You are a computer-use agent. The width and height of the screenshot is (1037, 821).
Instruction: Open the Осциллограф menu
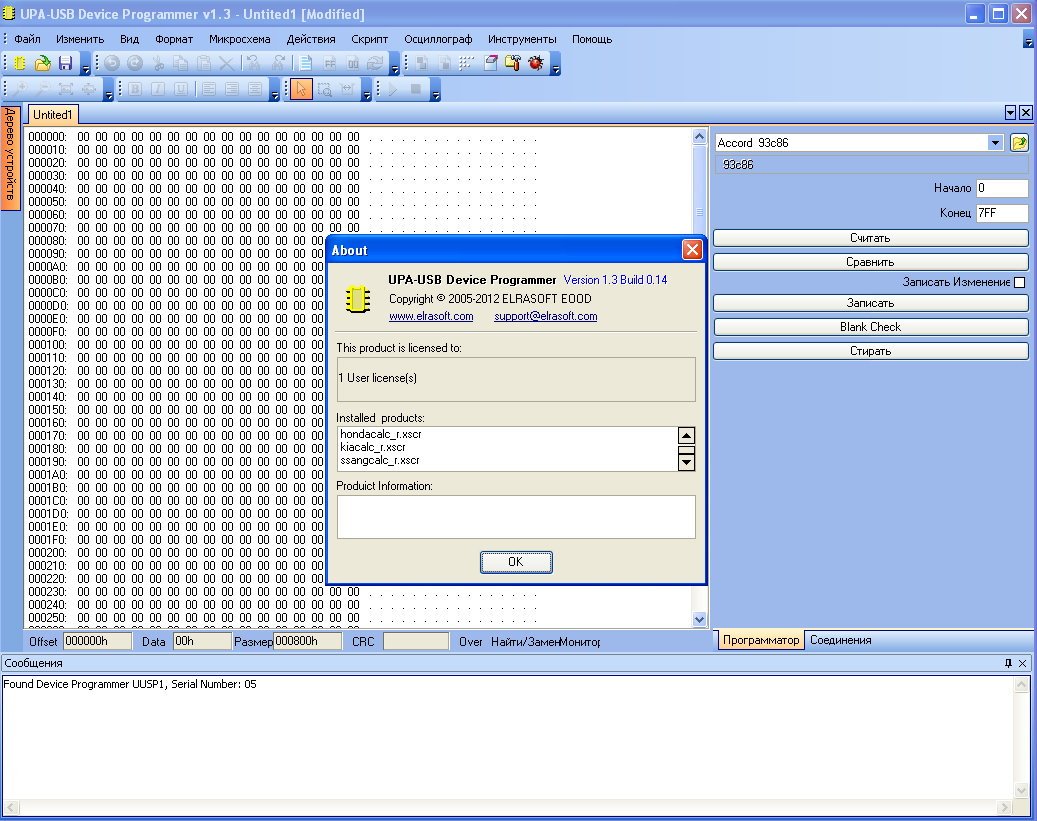click(x=438, y=39)
